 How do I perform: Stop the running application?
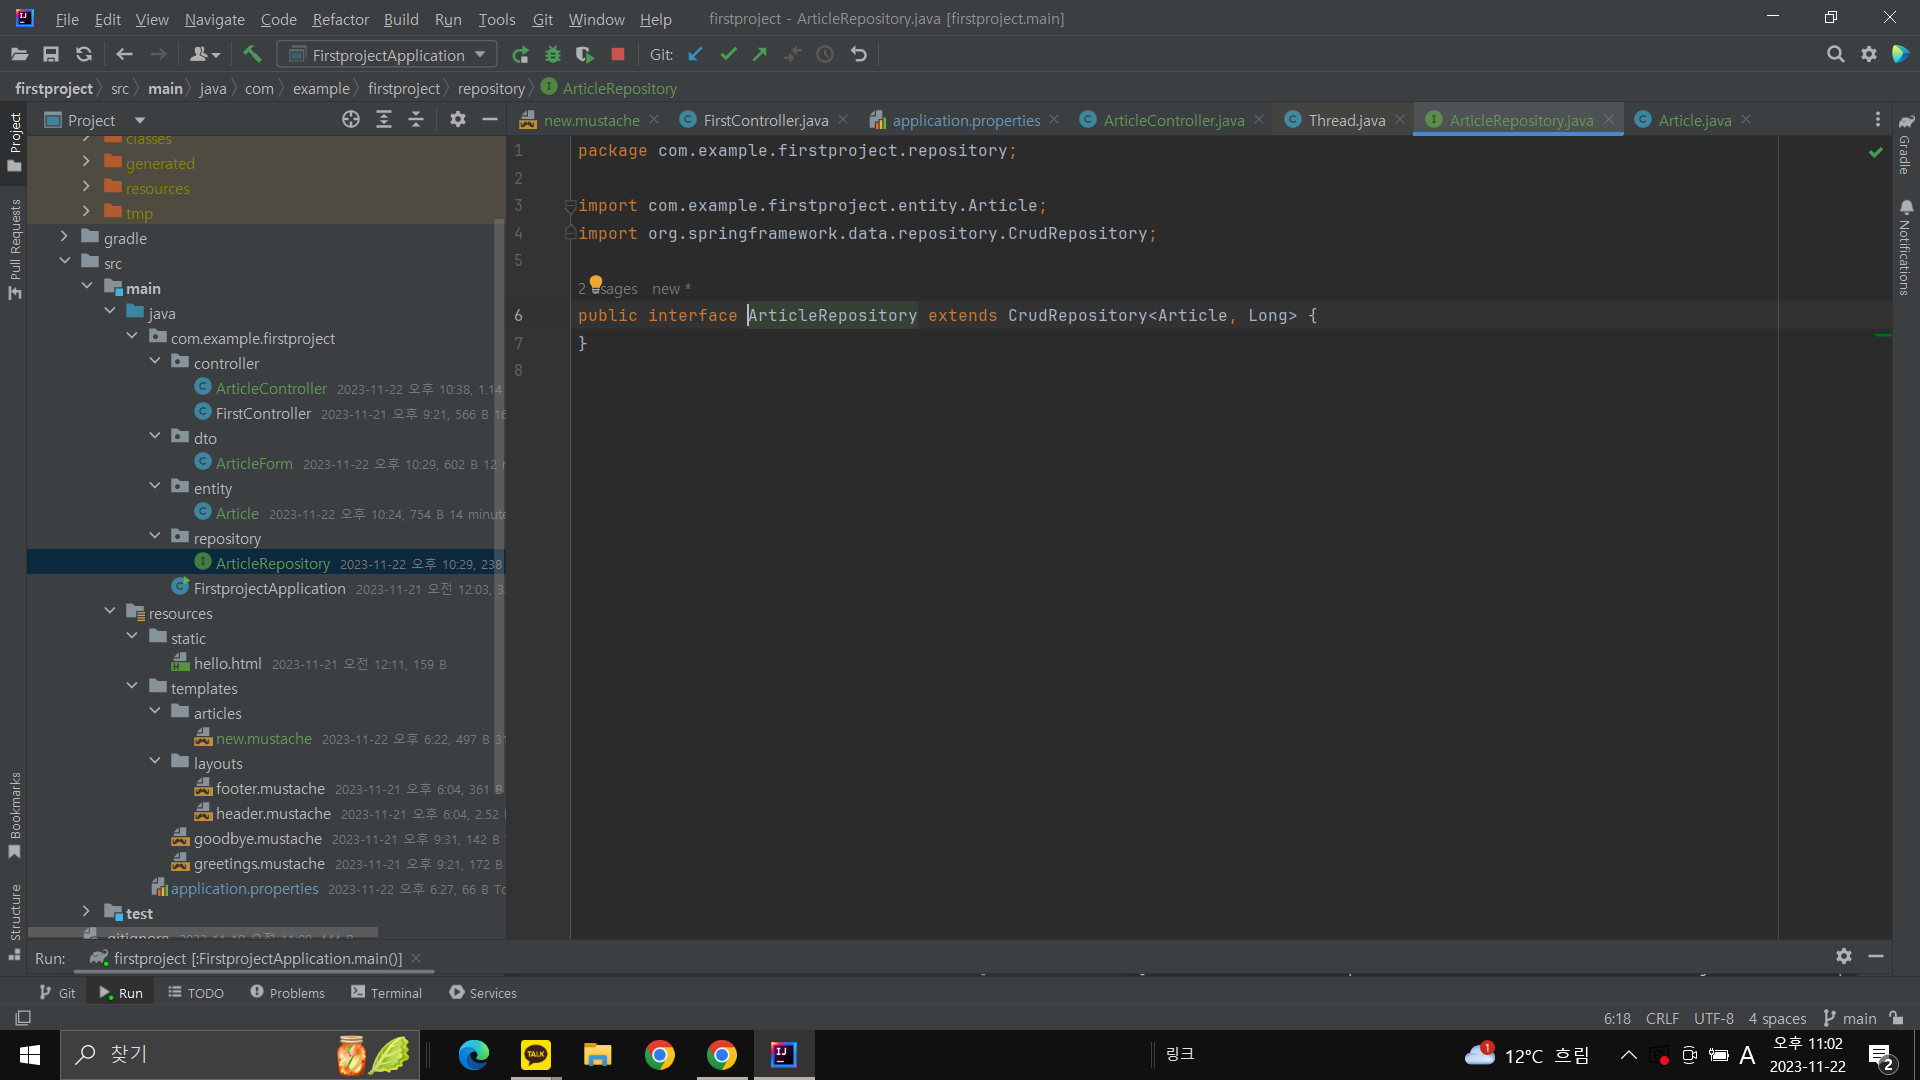click(618, 55)
